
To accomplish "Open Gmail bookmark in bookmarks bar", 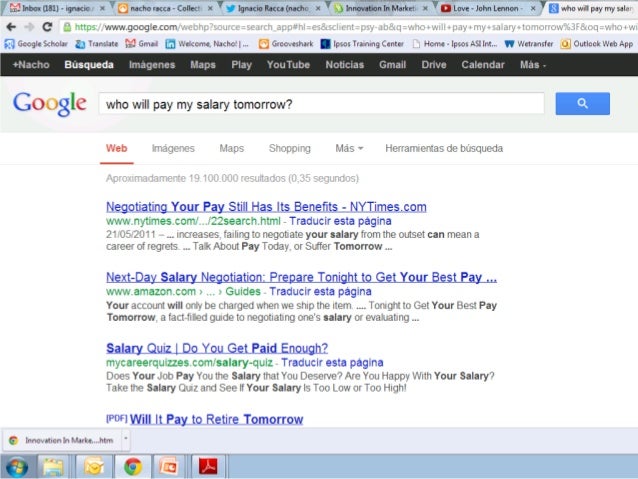I will point(142,44).
